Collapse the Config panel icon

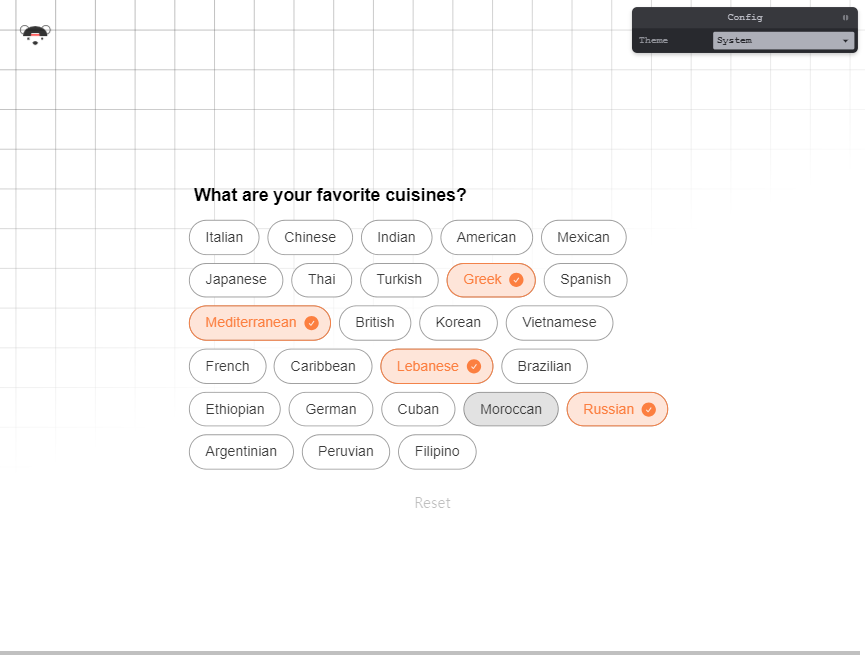pos(845,18)
